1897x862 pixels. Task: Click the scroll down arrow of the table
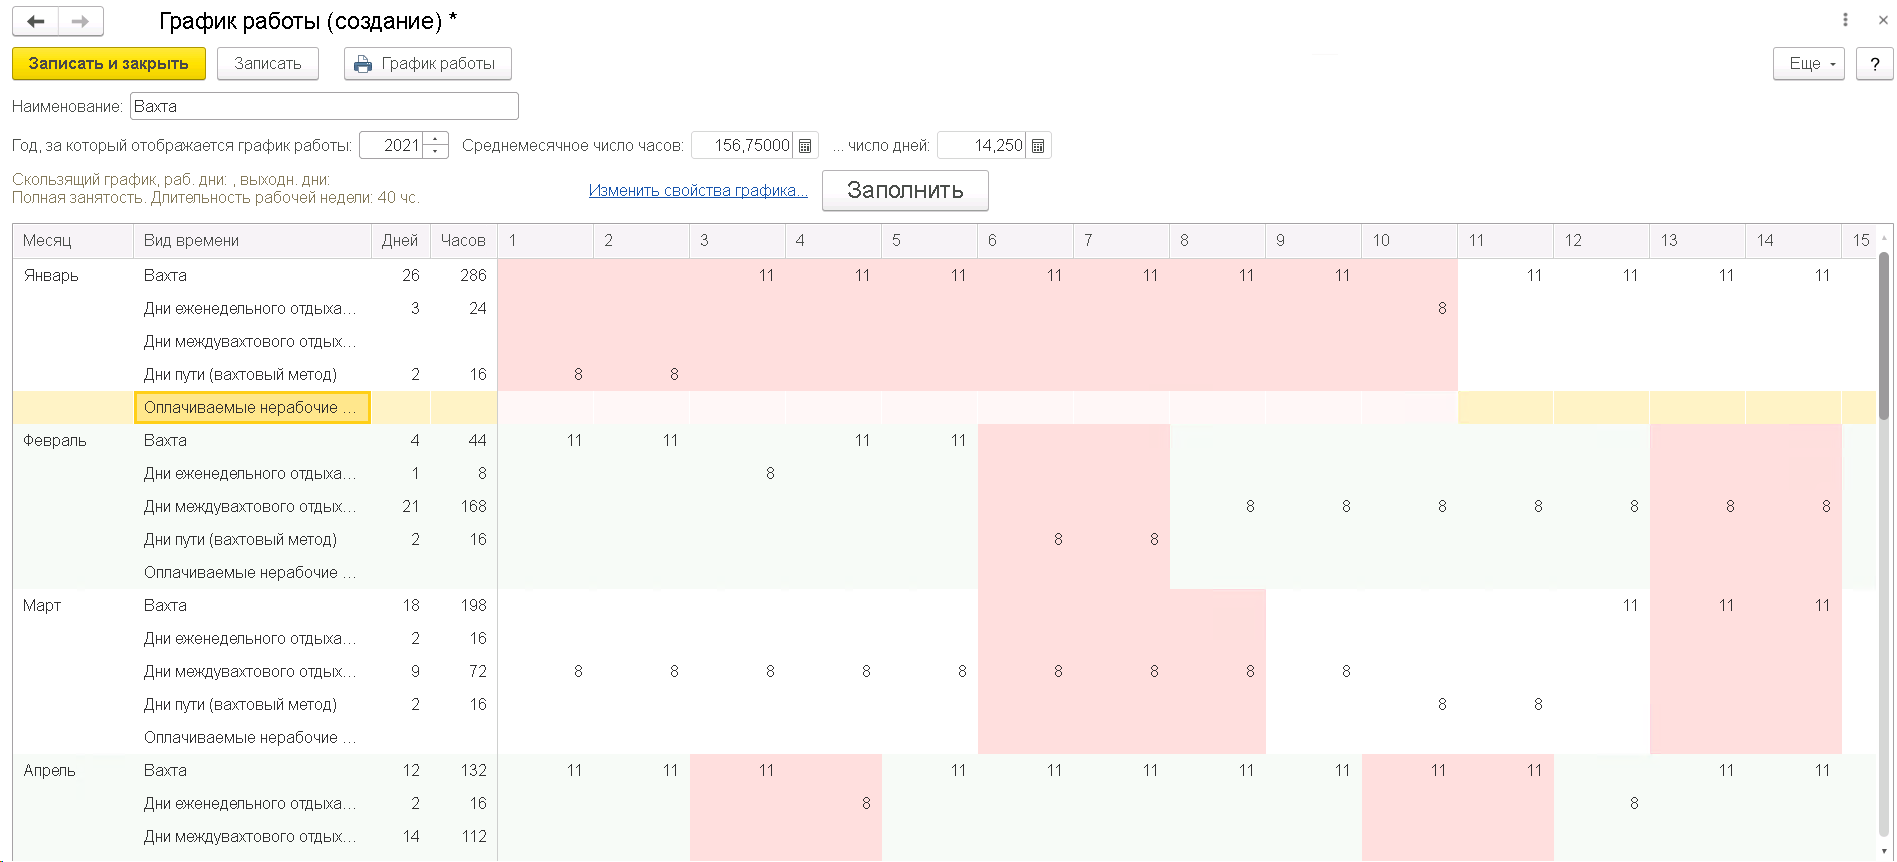click(x=1884, y=851)
